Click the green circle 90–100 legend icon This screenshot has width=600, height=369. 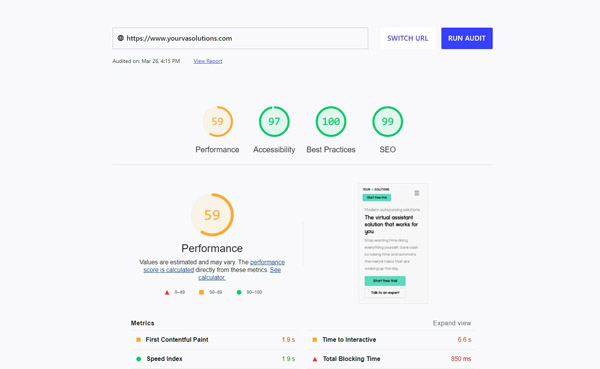point(239,292)
